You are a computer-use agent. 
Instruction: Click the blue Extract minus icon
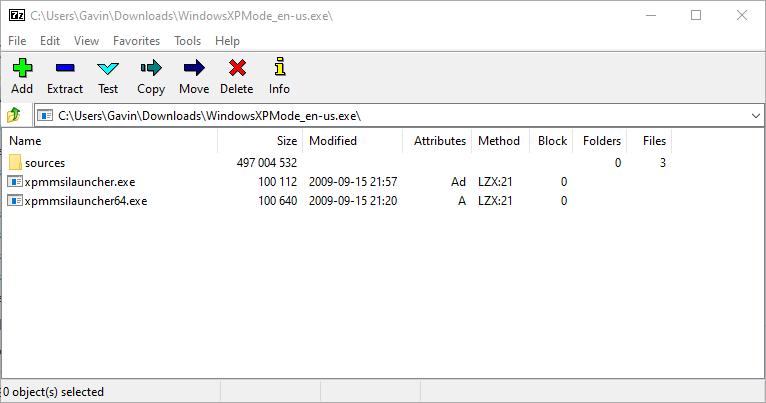tap(65, 68)
